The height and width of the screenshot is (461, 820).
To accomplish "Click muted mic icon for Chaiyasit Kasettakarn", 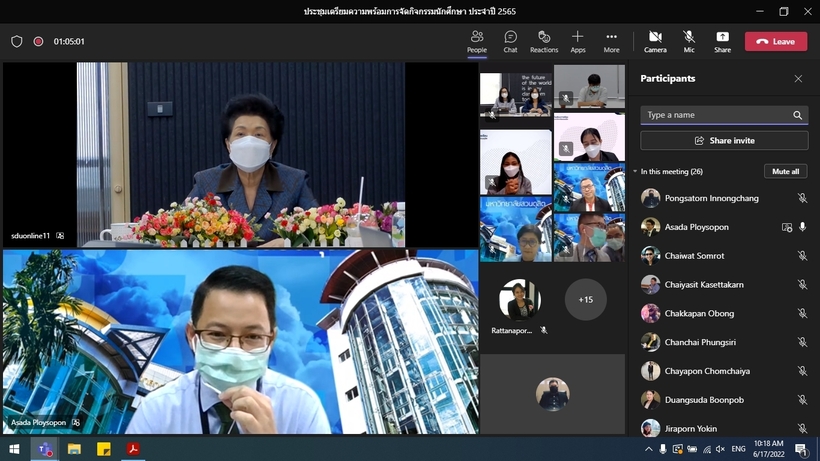I will [802, 284].
